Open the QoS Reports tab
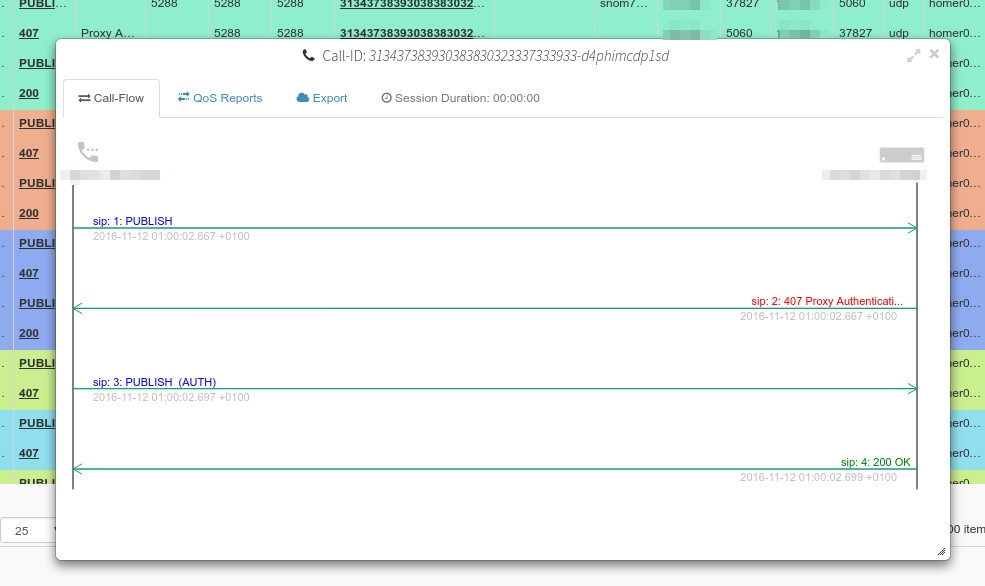 click(x=220, y=98)
